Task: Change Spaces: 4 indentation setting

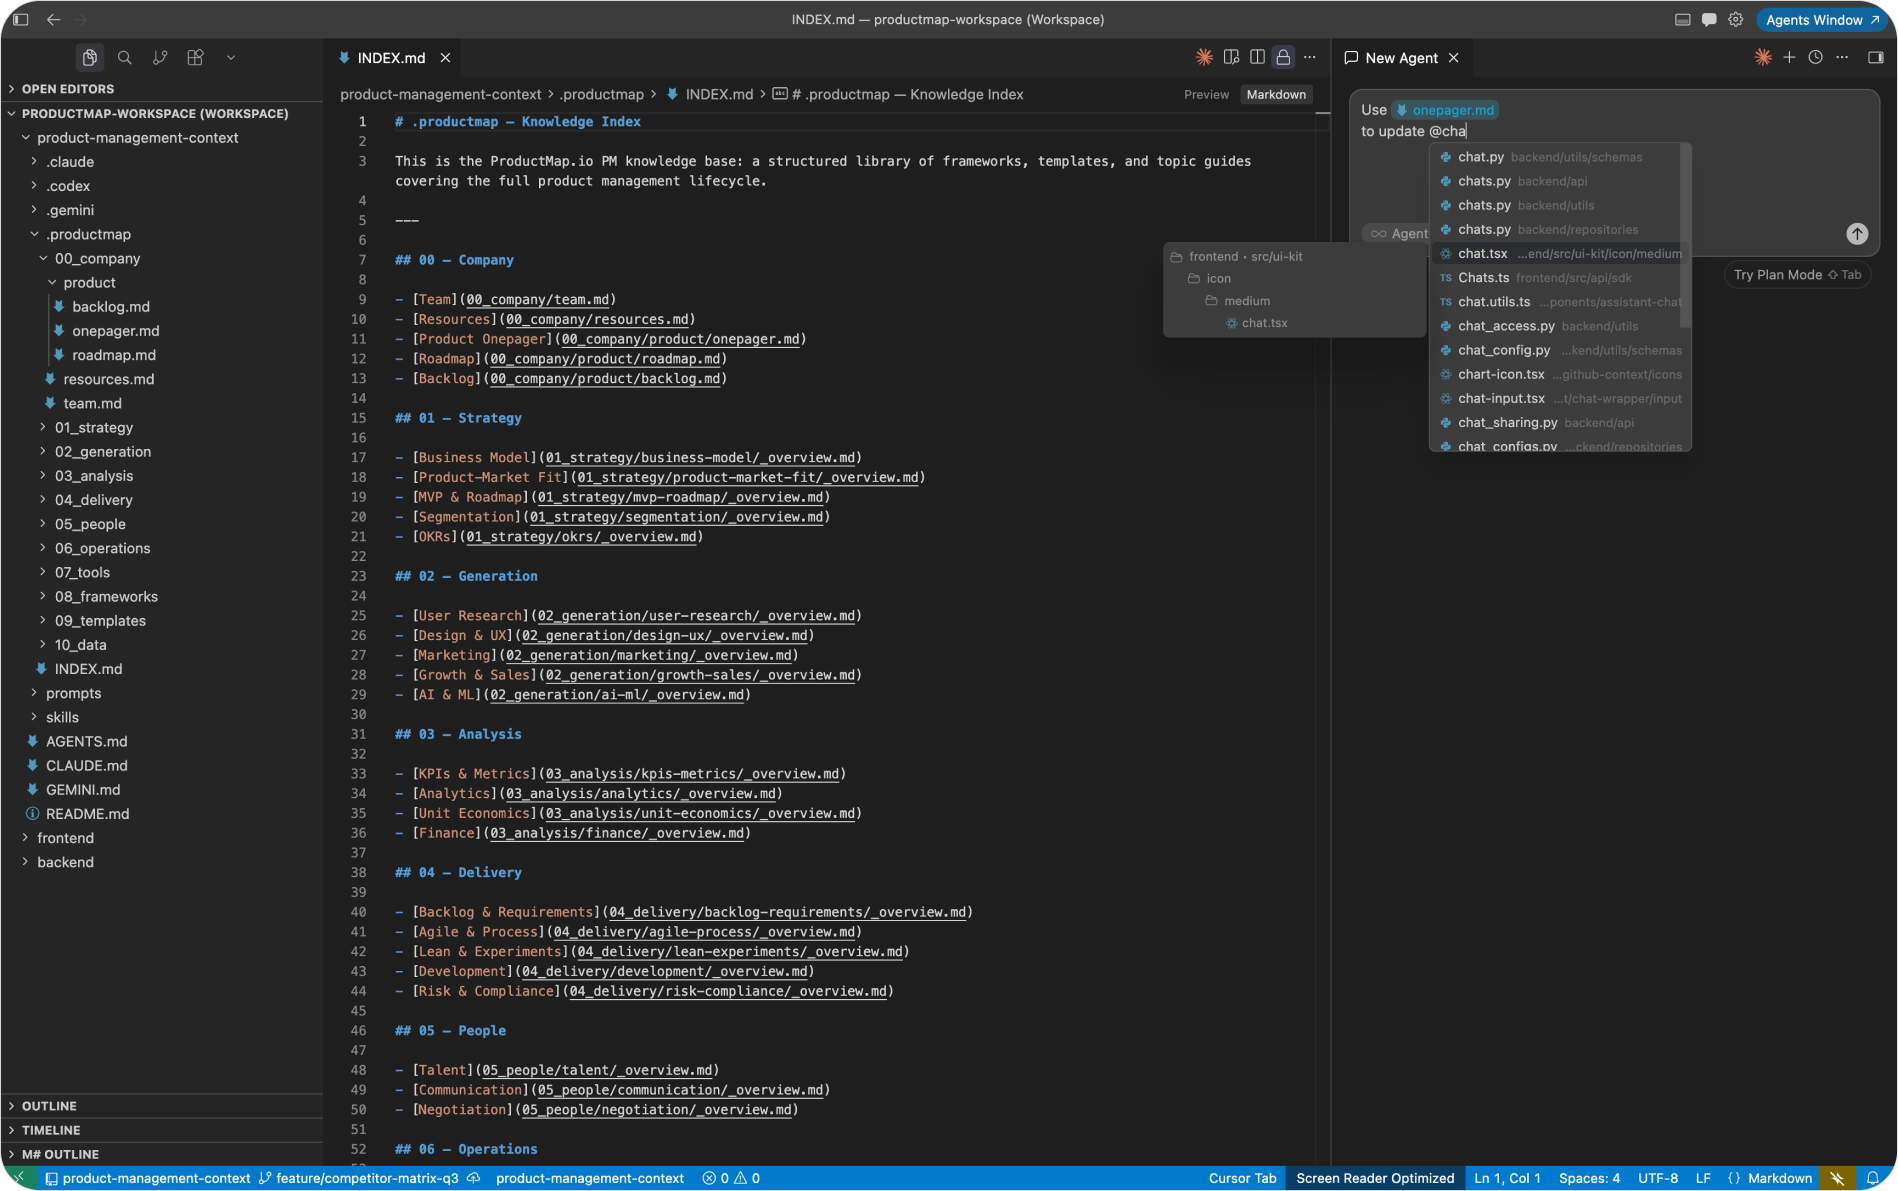Action: click(1589, 1178)
